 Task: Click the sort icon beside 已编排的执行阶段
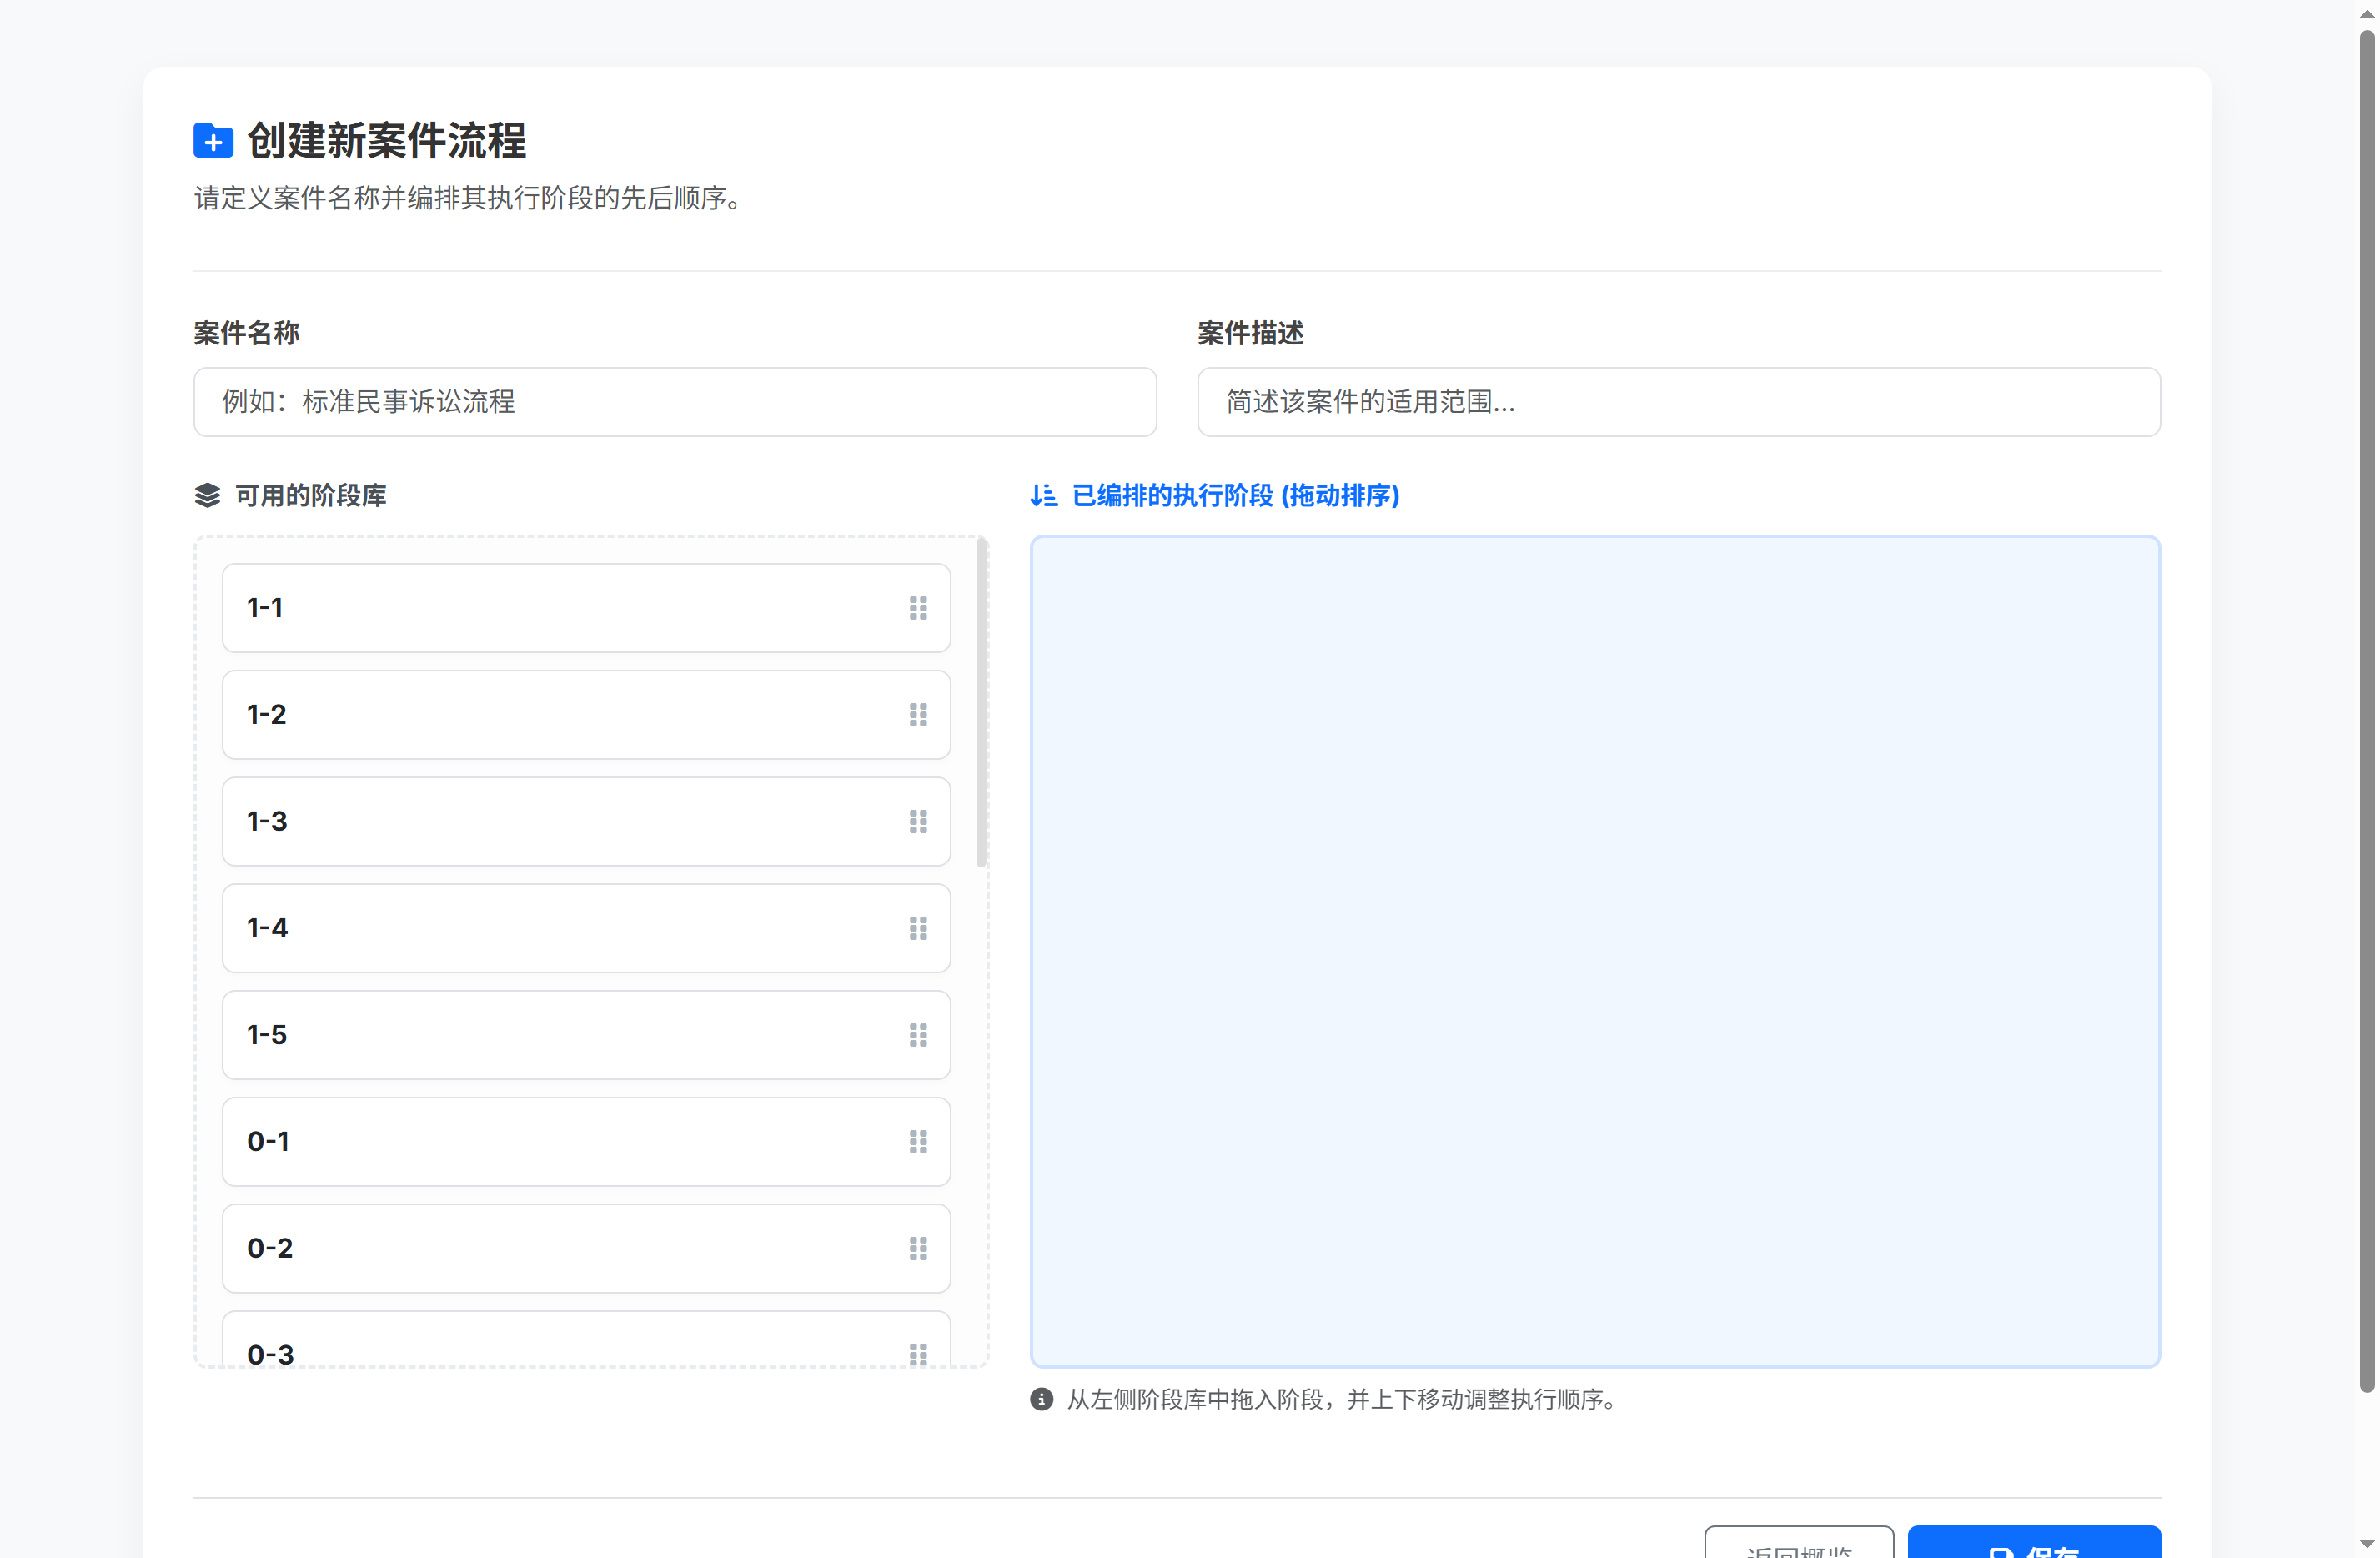click(1043, 495)
